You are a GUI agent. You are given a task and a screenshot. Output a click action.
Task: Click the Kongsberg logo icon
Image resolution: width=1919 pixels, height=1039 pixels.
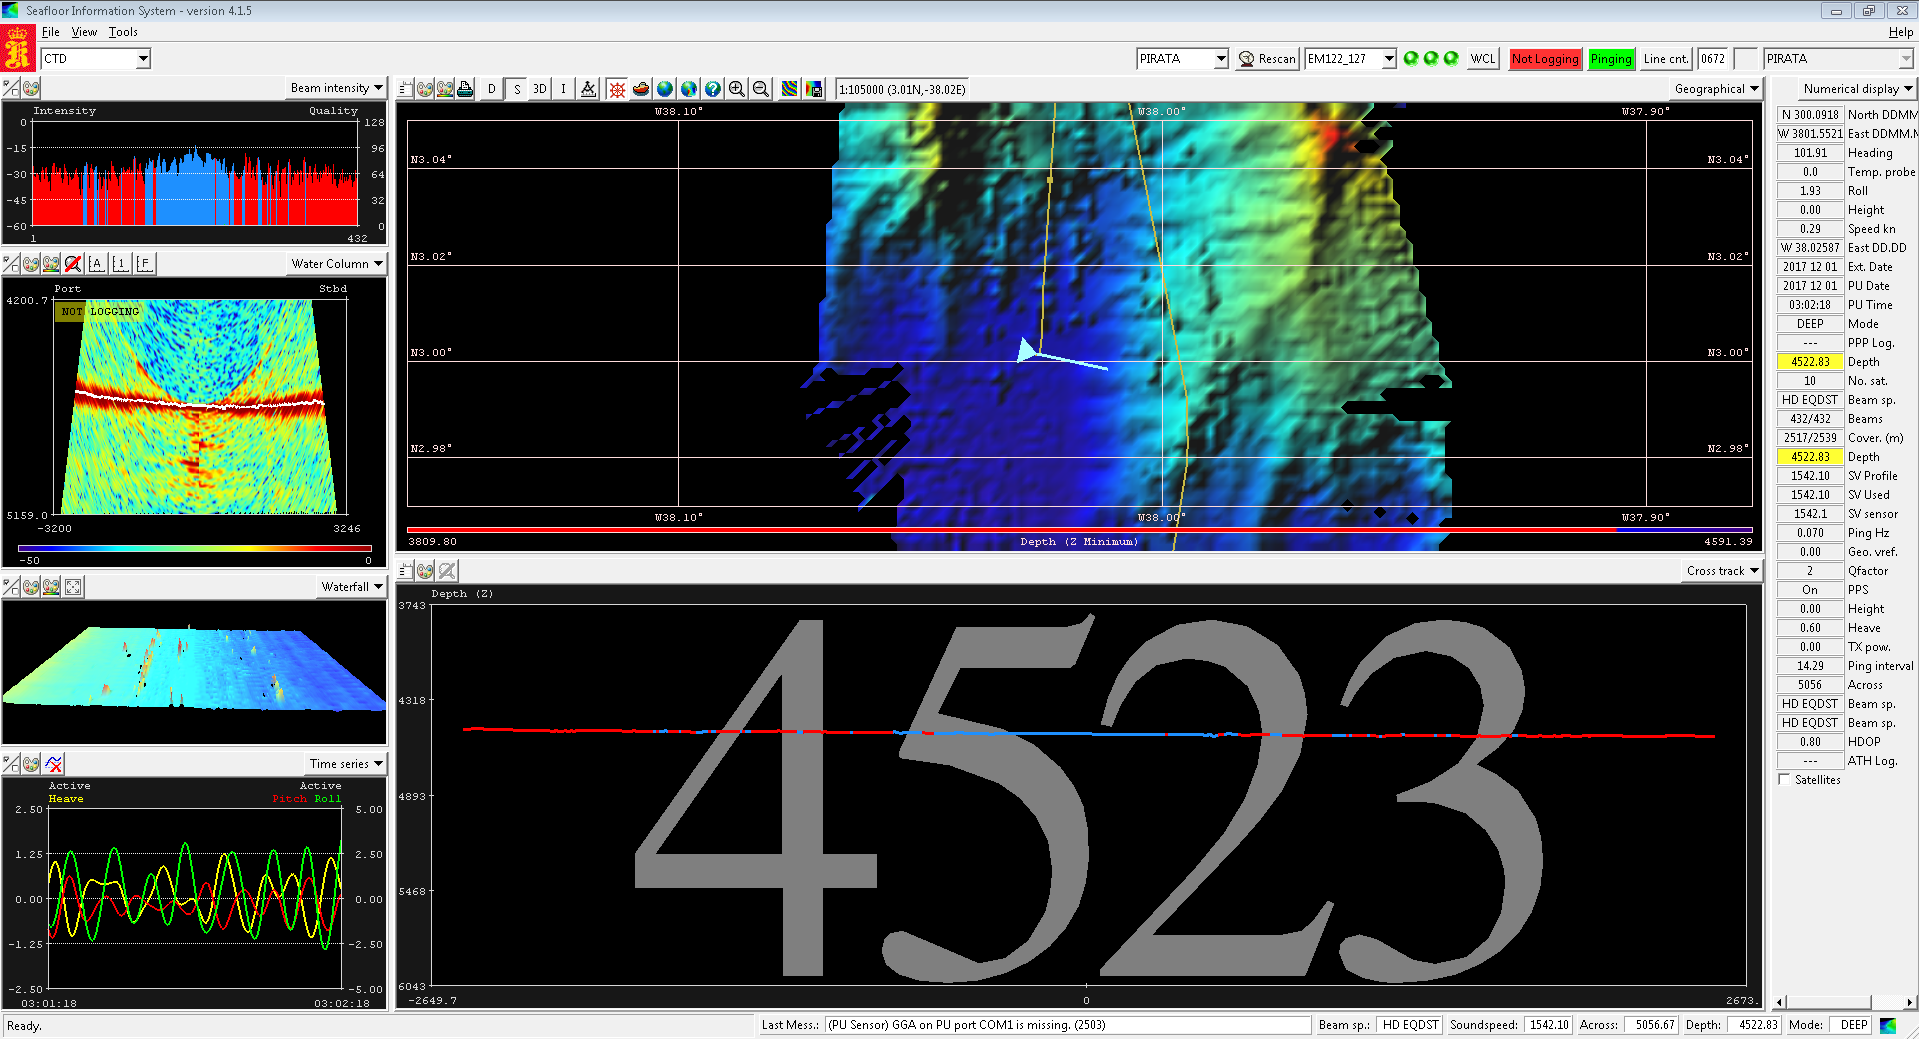click(18, 49)
